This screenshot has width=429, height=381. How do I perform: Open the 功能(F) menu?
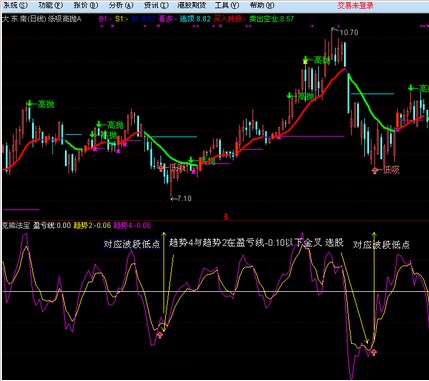point(51,5)
